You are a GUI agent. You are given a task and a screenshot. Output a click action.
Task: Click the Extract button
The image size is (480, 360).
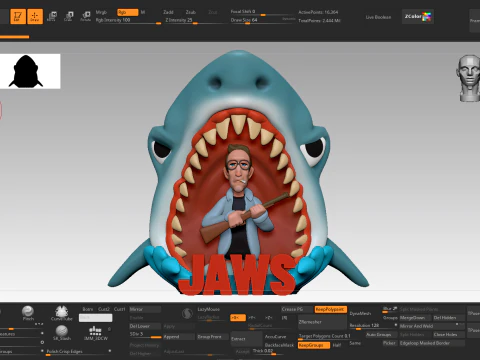click(x=247, y=339)
